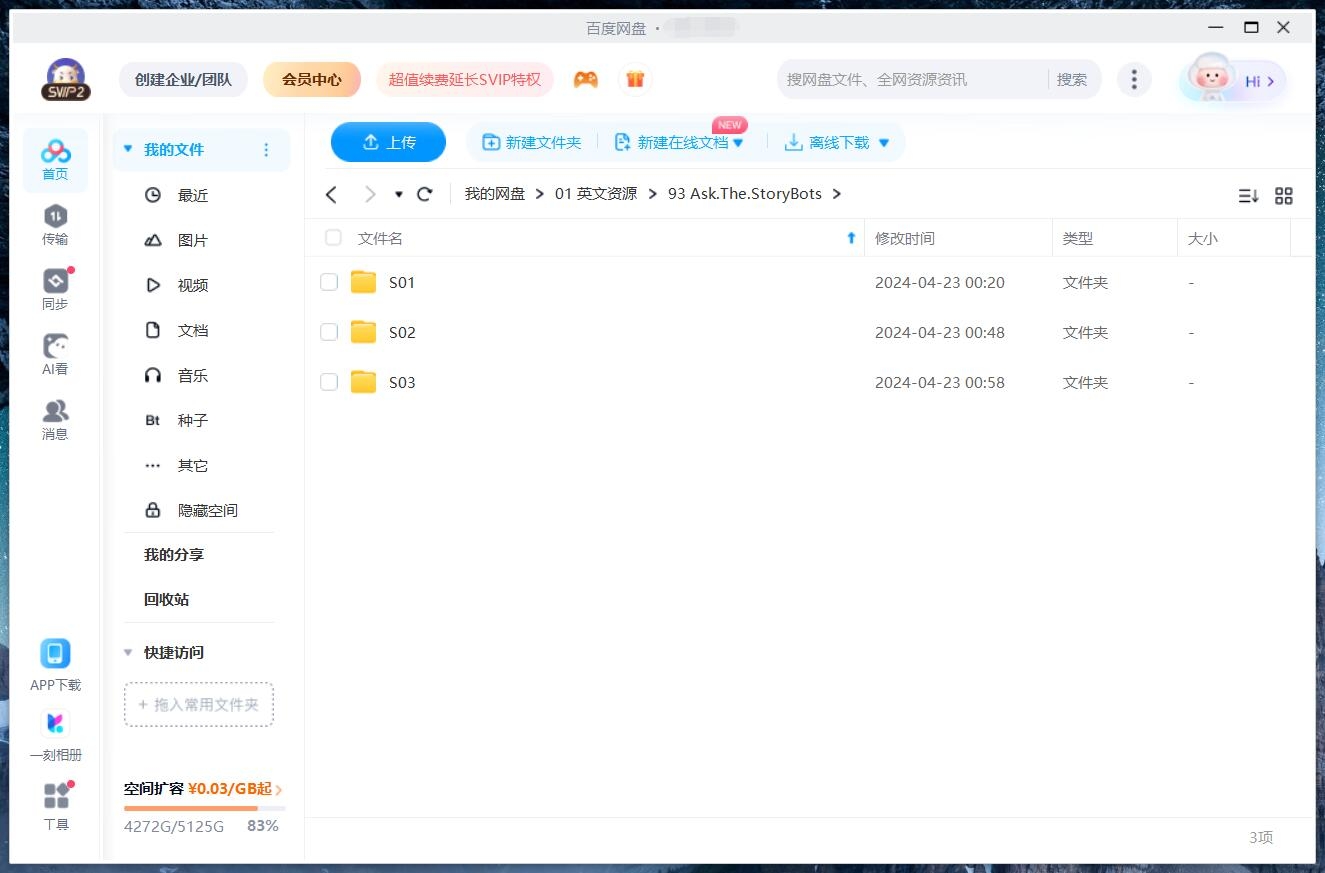Select the AI看 sidebar icon
Screen dimensions: 1325x873
point(55,352)
